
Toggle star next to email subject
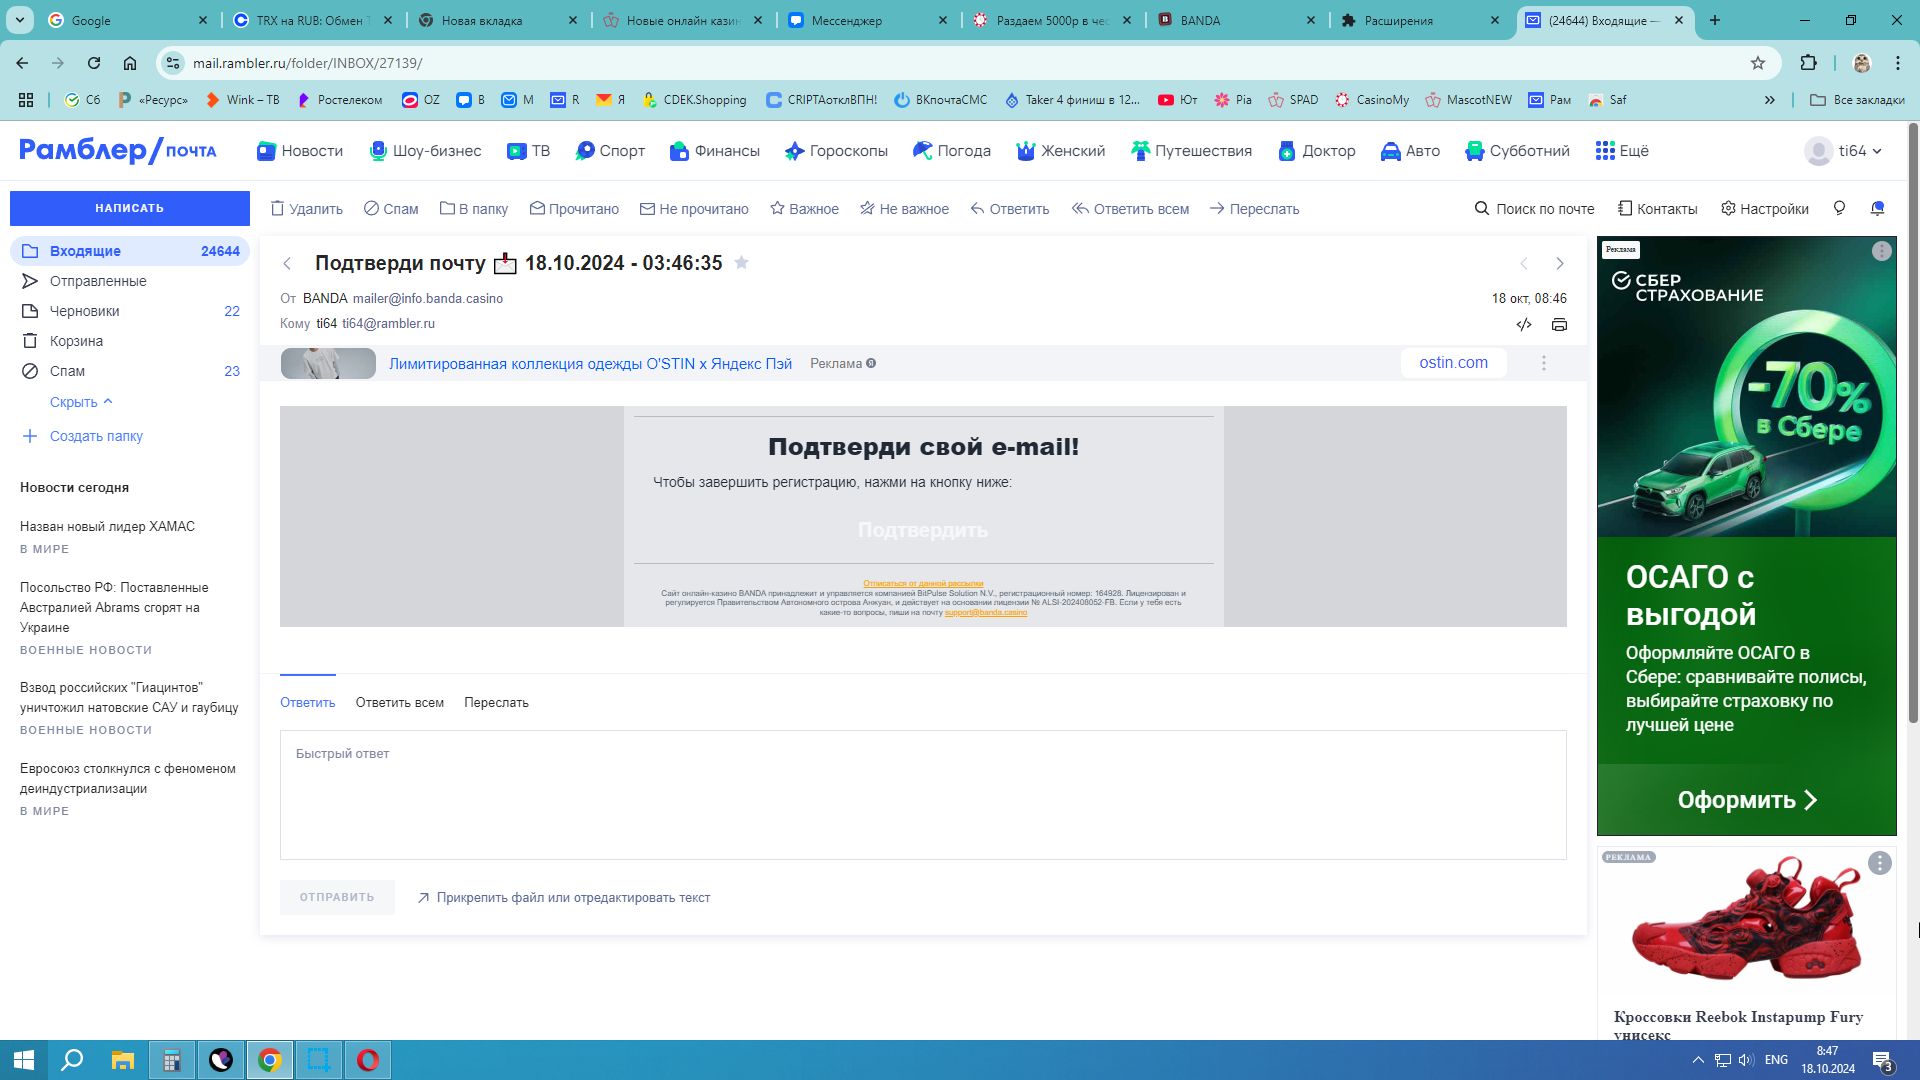[741, 263]
